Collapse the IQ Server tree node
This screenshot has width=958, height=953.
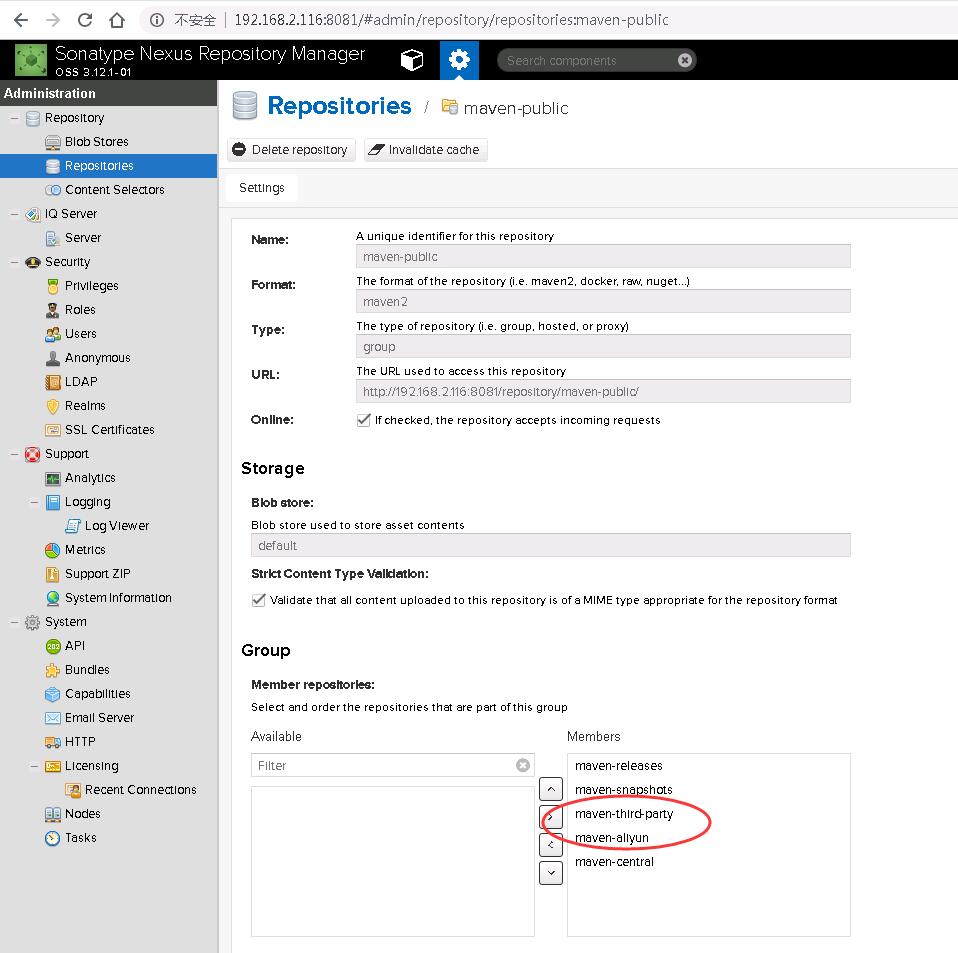coord(14,214)
